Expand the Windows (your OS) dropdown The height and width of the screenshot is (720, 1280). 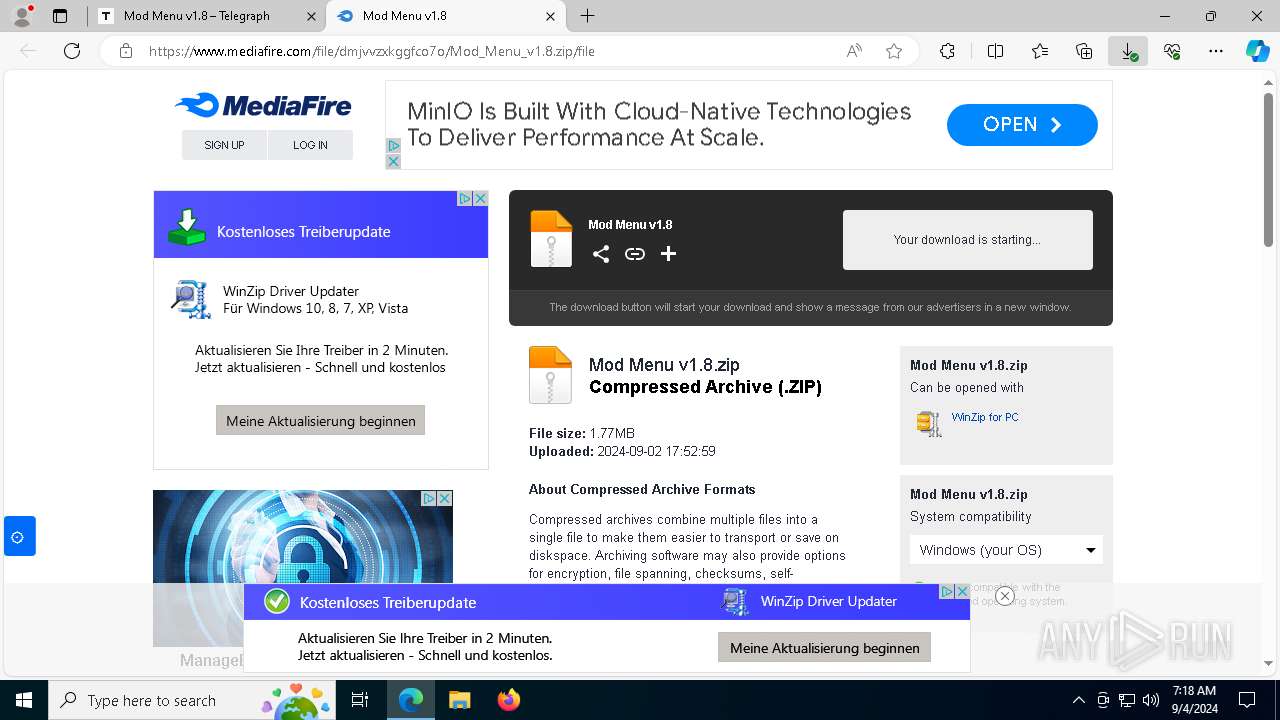(1006, 550)
